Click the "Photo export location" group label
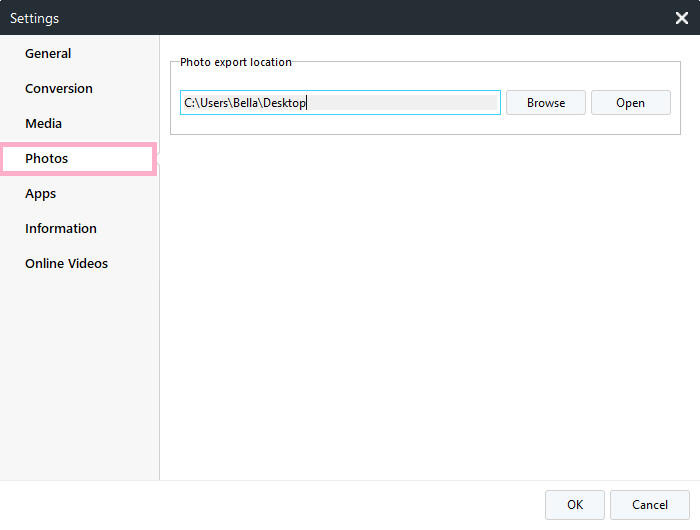The height and width of the screenshot is (530, 700). point(236,62)
